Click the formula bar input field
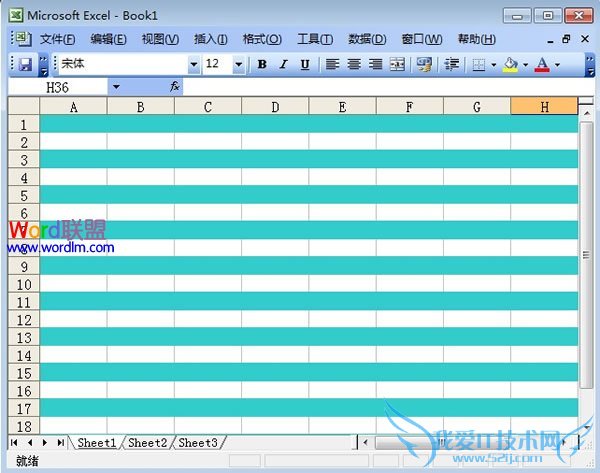Viewport: 600px width, 473px height. coord(380,87)
